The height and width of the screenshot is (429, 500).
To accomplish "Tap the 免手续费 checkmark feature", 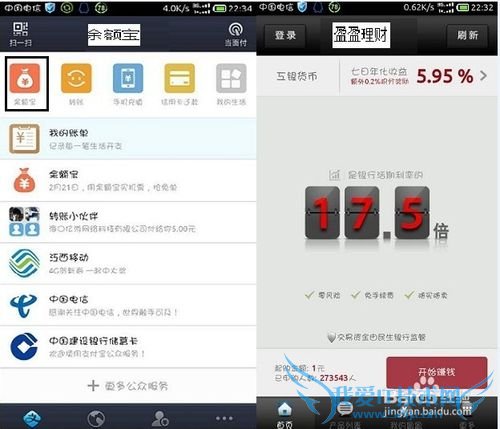I will pos(373,295).
